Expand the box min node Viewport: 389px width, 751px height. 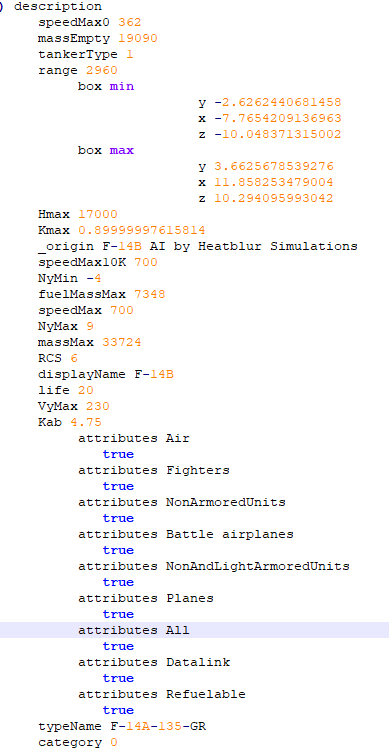tap(106, 87)
